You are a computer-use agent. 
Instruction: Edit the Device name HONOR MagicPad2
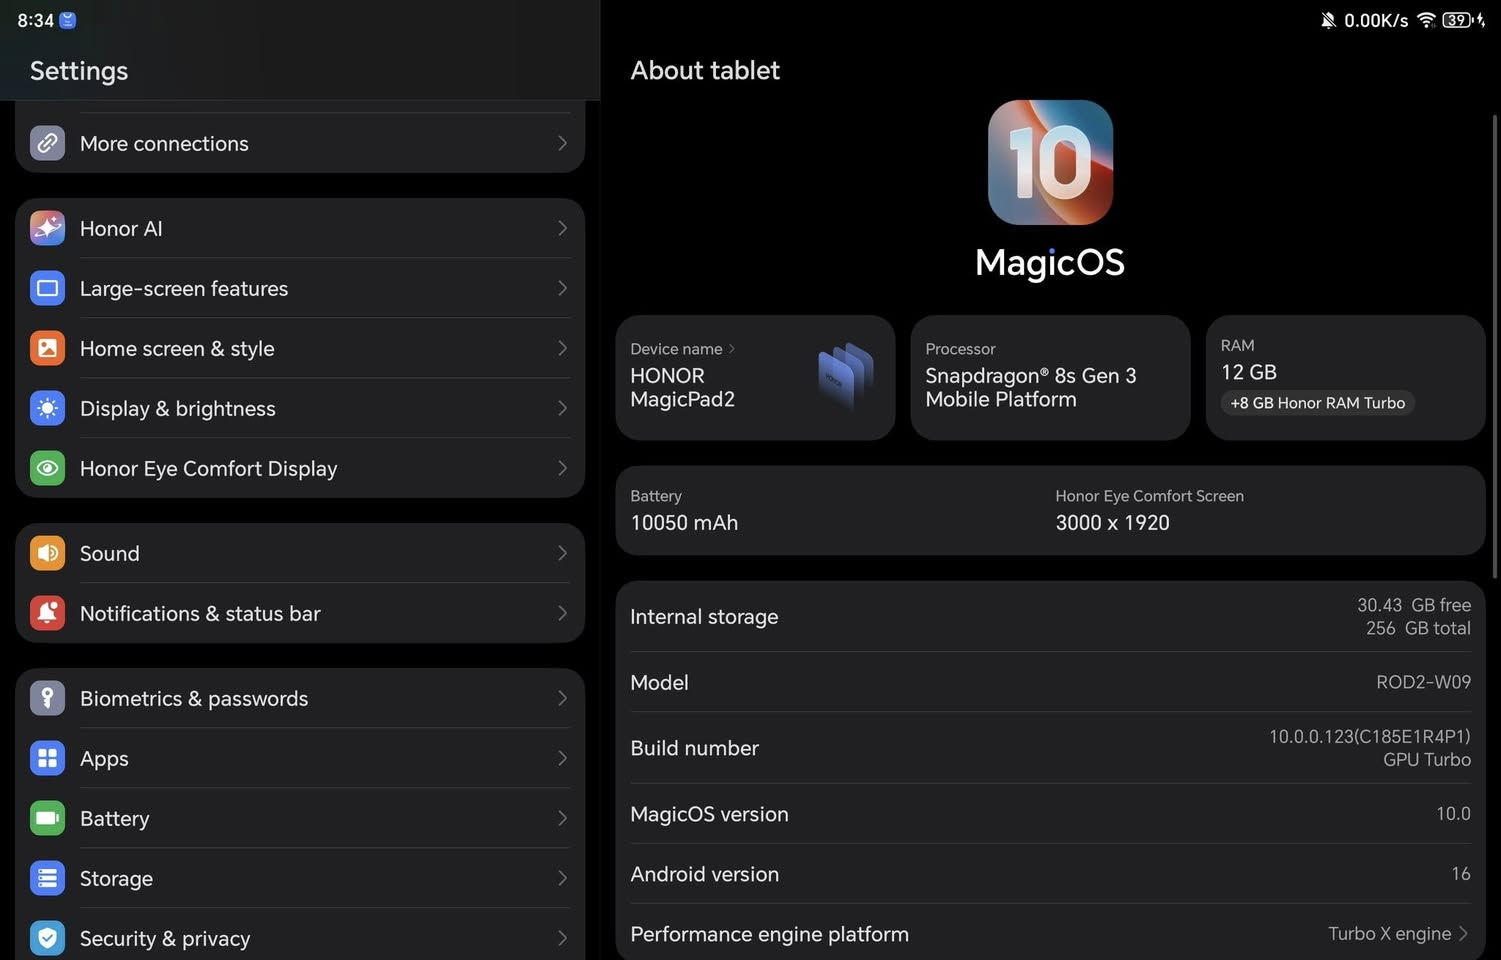(755, 377)
